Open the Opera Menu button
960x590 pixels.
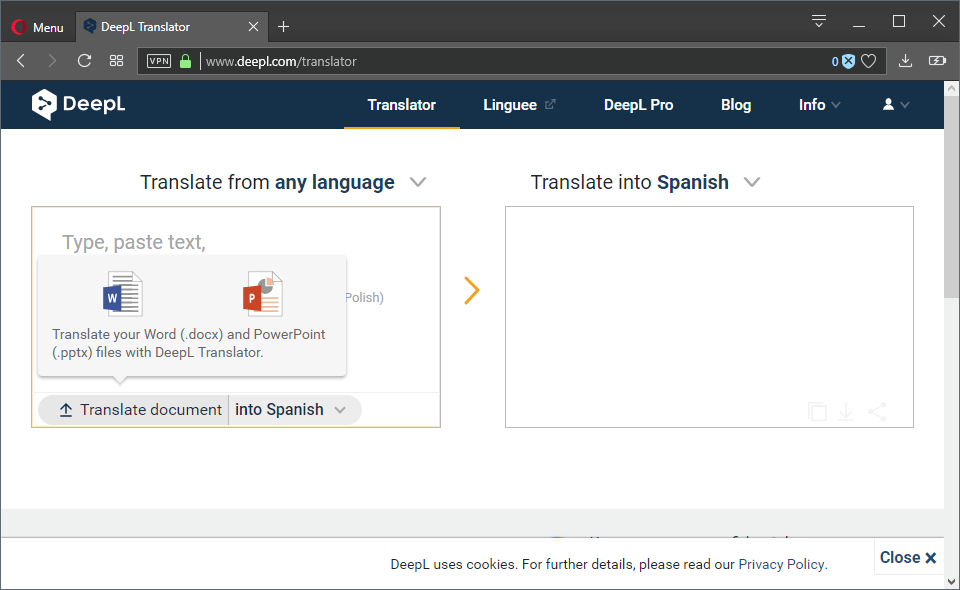[37, 27]
